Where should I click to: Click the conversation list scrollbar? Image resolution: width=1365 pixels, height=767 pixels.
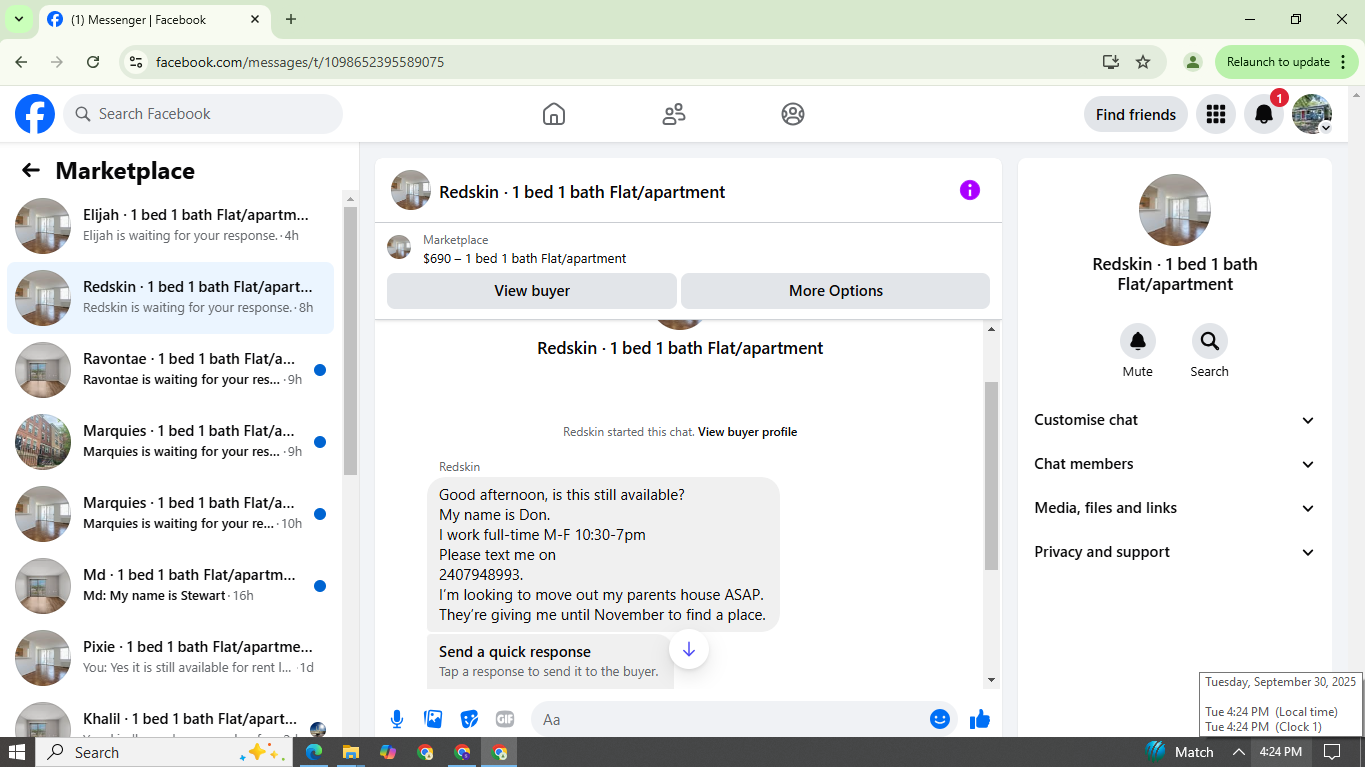pyautogui.click(x=350, y=340)
